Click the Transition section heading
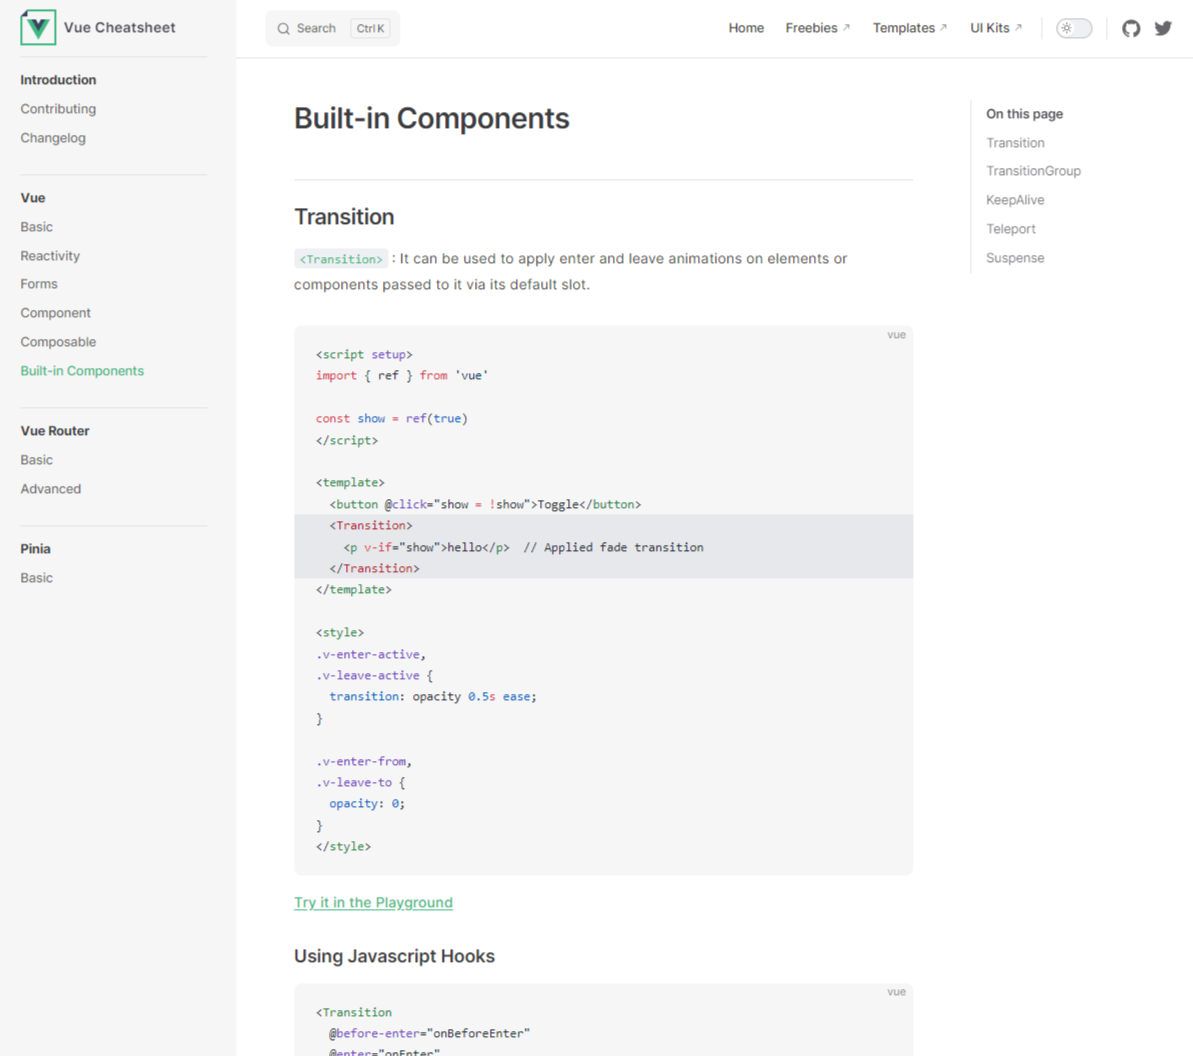 tap(344, 217)
